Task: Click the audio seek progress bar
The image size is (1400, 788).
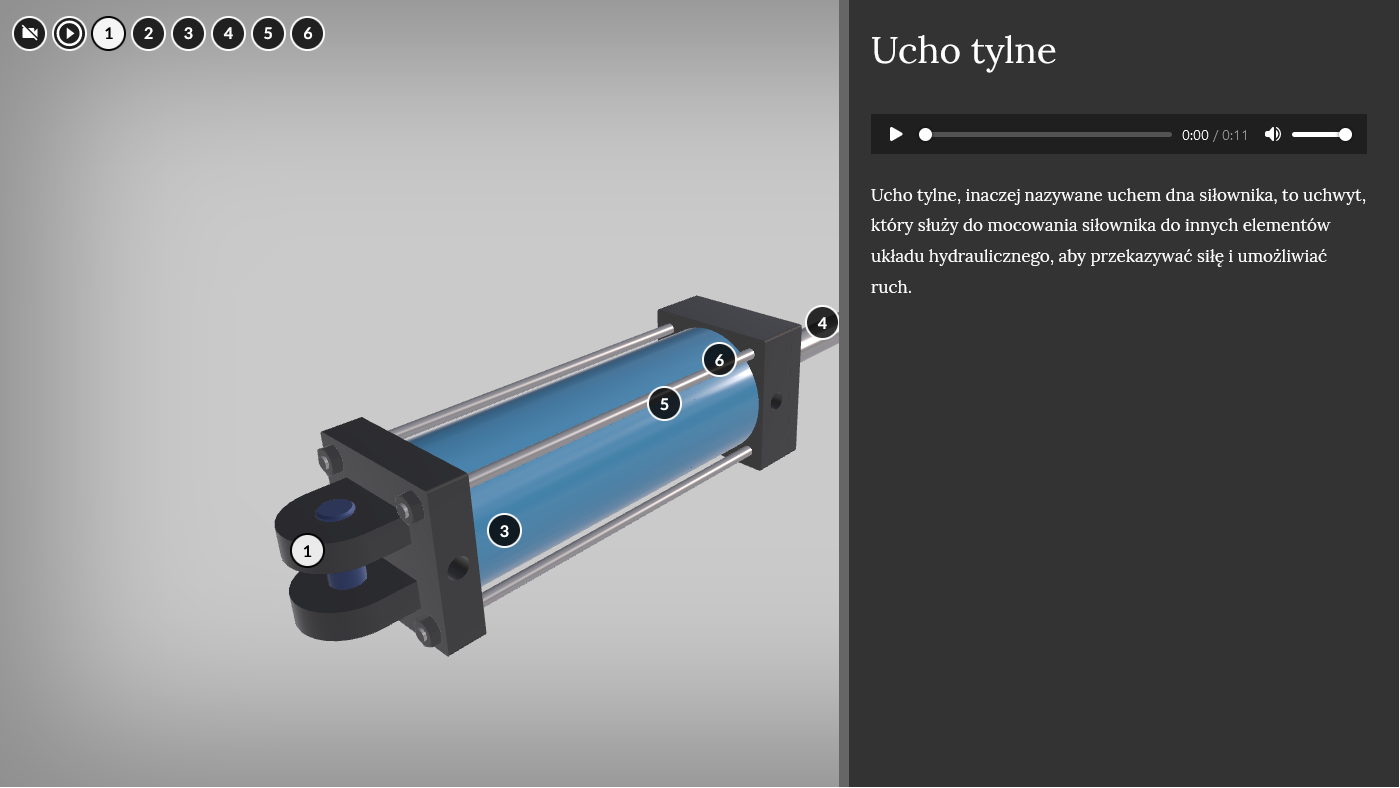Action: 1046,135
